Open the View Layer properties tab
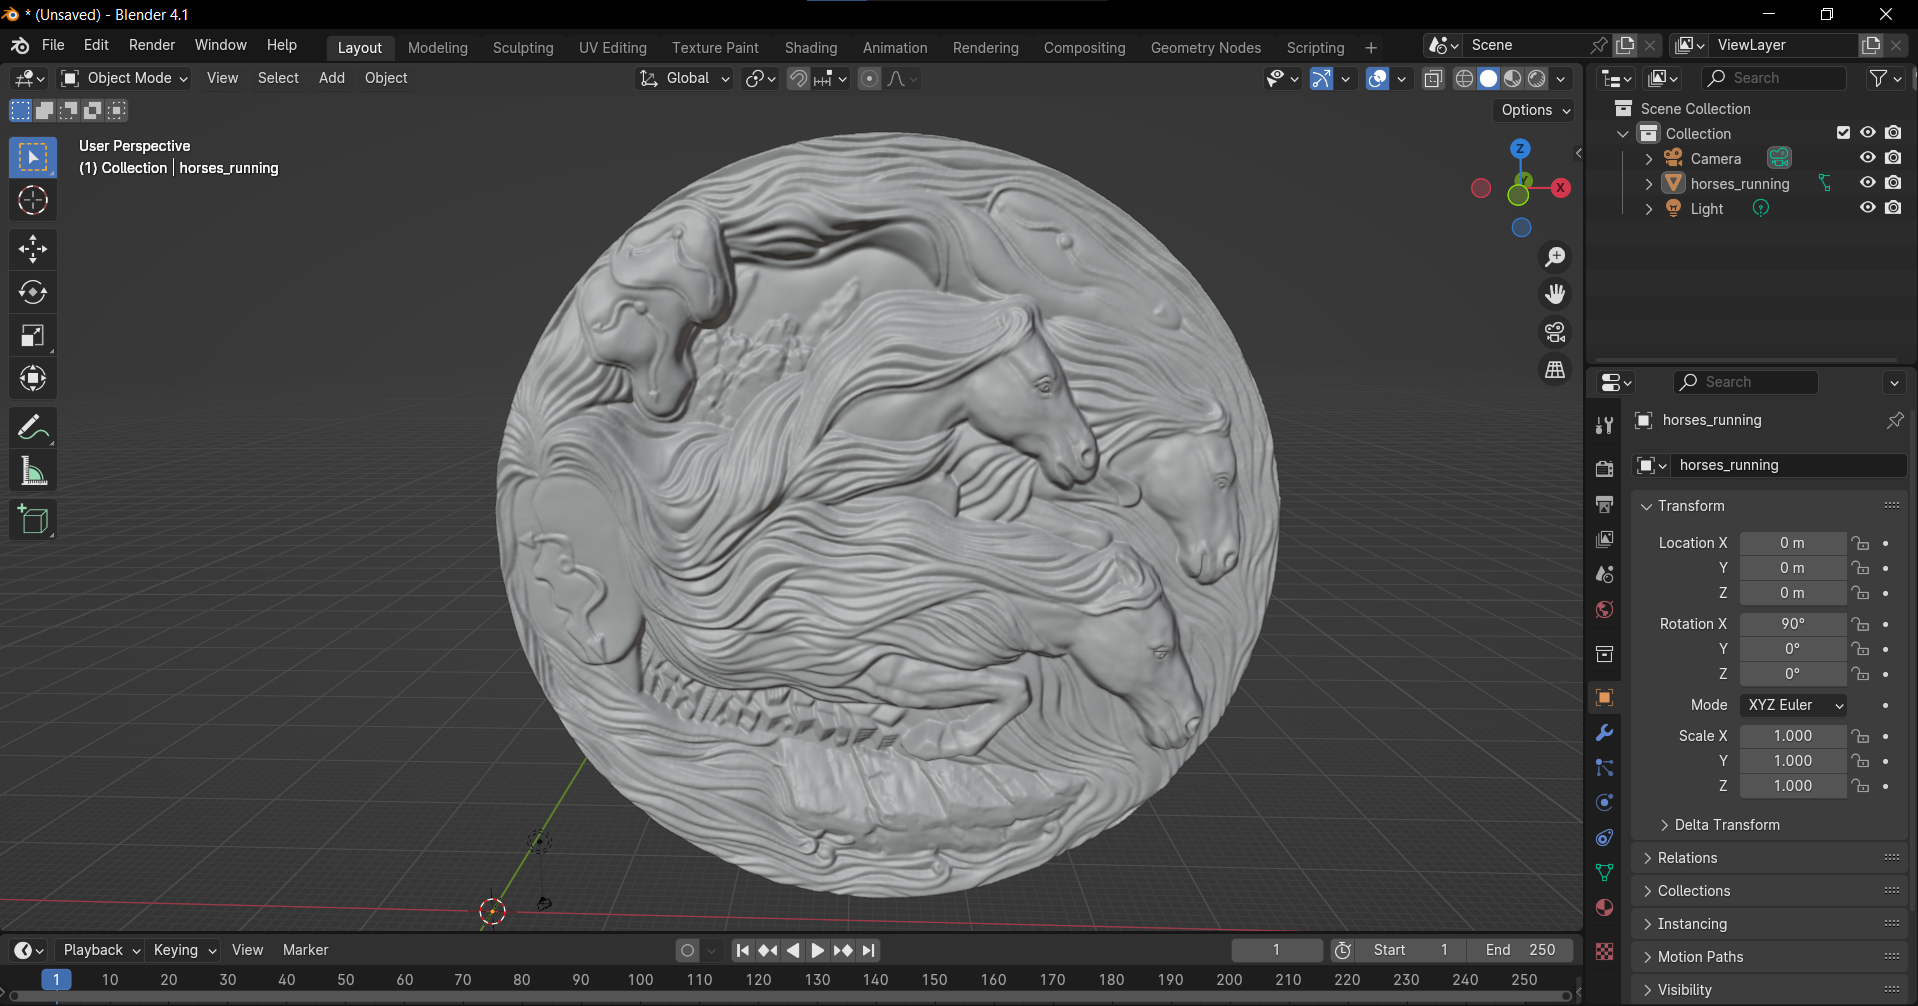The height and width of the screenshot is (1006, 1918). pos(1604,539)
